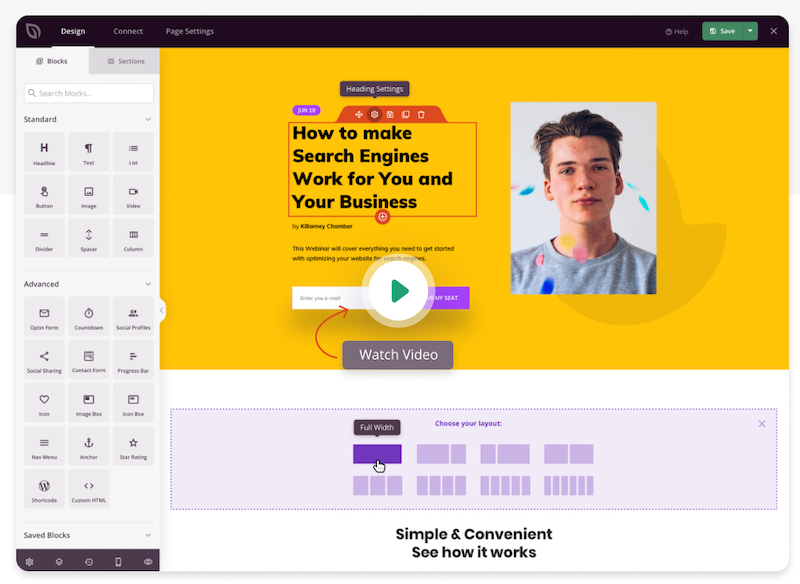Choose the six columns layout

coord(568,486)
